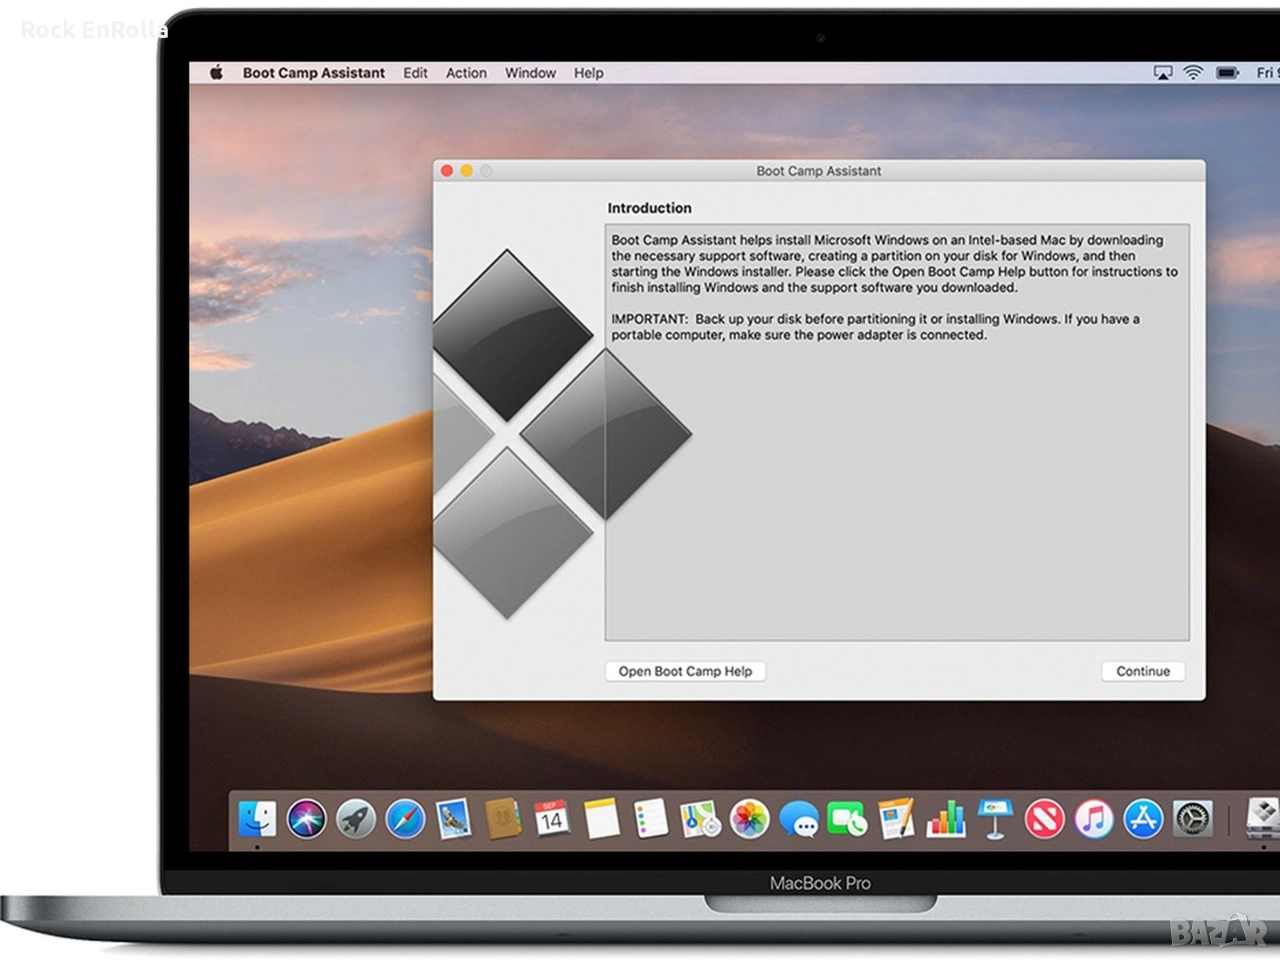Click the AirPlay display icon
Viewport: 1280px width, 960px height.
click(1162, 73)
